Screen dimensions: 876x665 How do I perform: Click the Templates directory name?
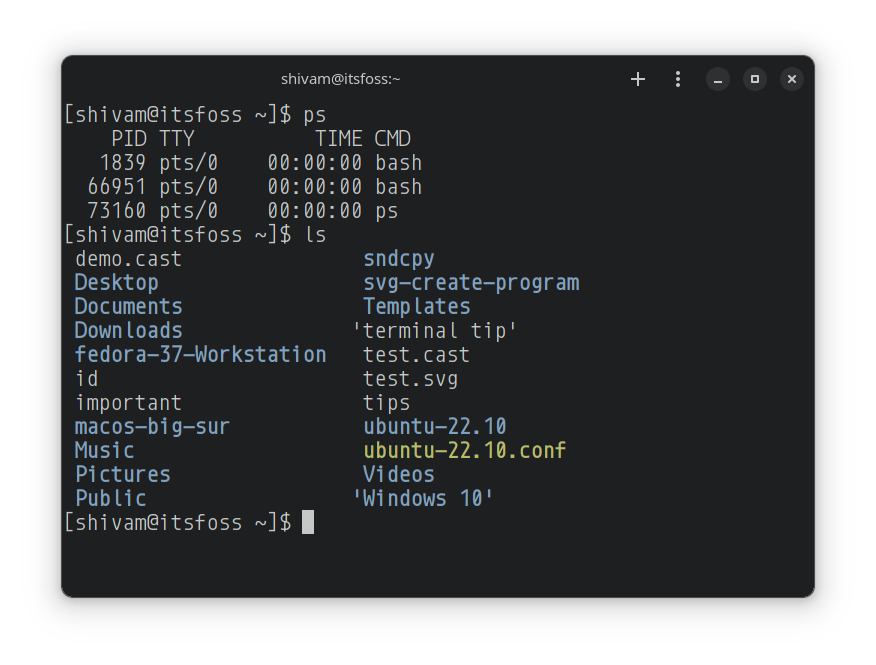coord(416,307)
